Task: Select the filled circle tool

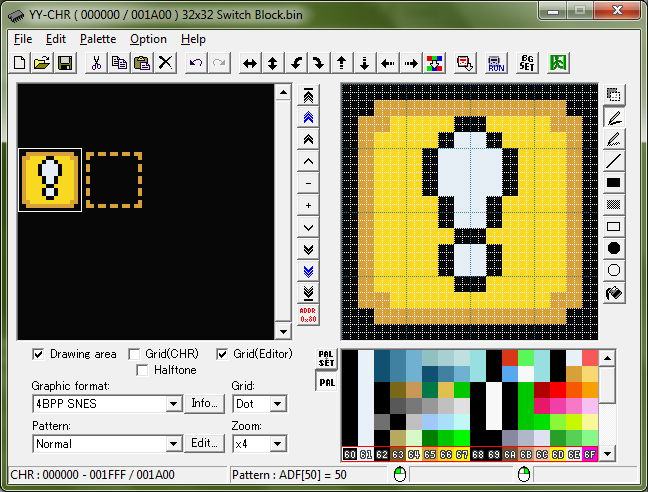Action: (614, 248)
